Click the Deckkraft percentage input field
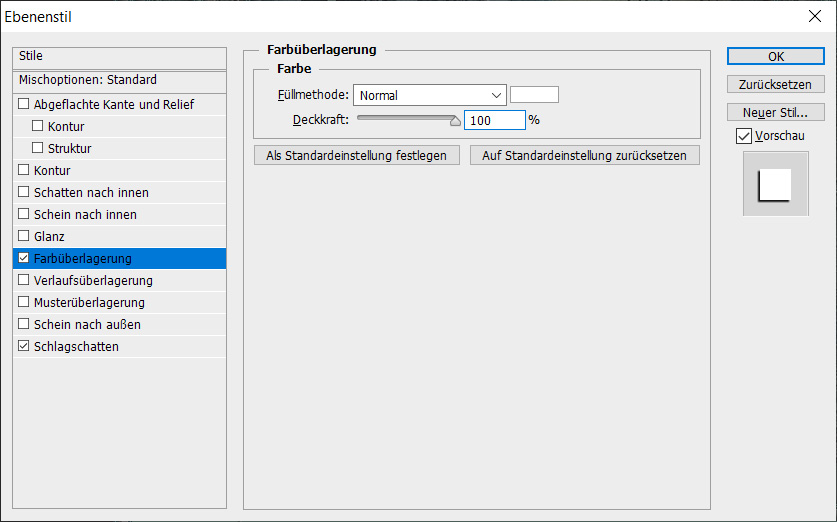Screen dimensions: 837x522 coord(494,120)
